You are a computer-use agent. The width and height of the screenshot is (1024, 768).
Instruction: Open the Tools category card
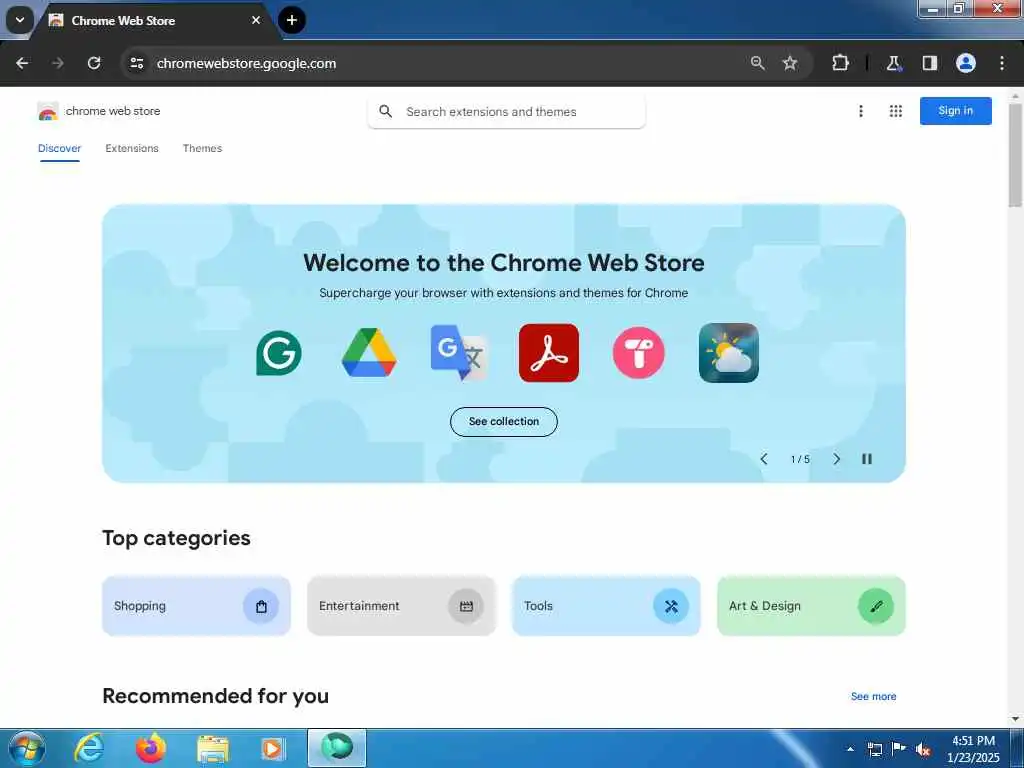[x=606, y=606]
